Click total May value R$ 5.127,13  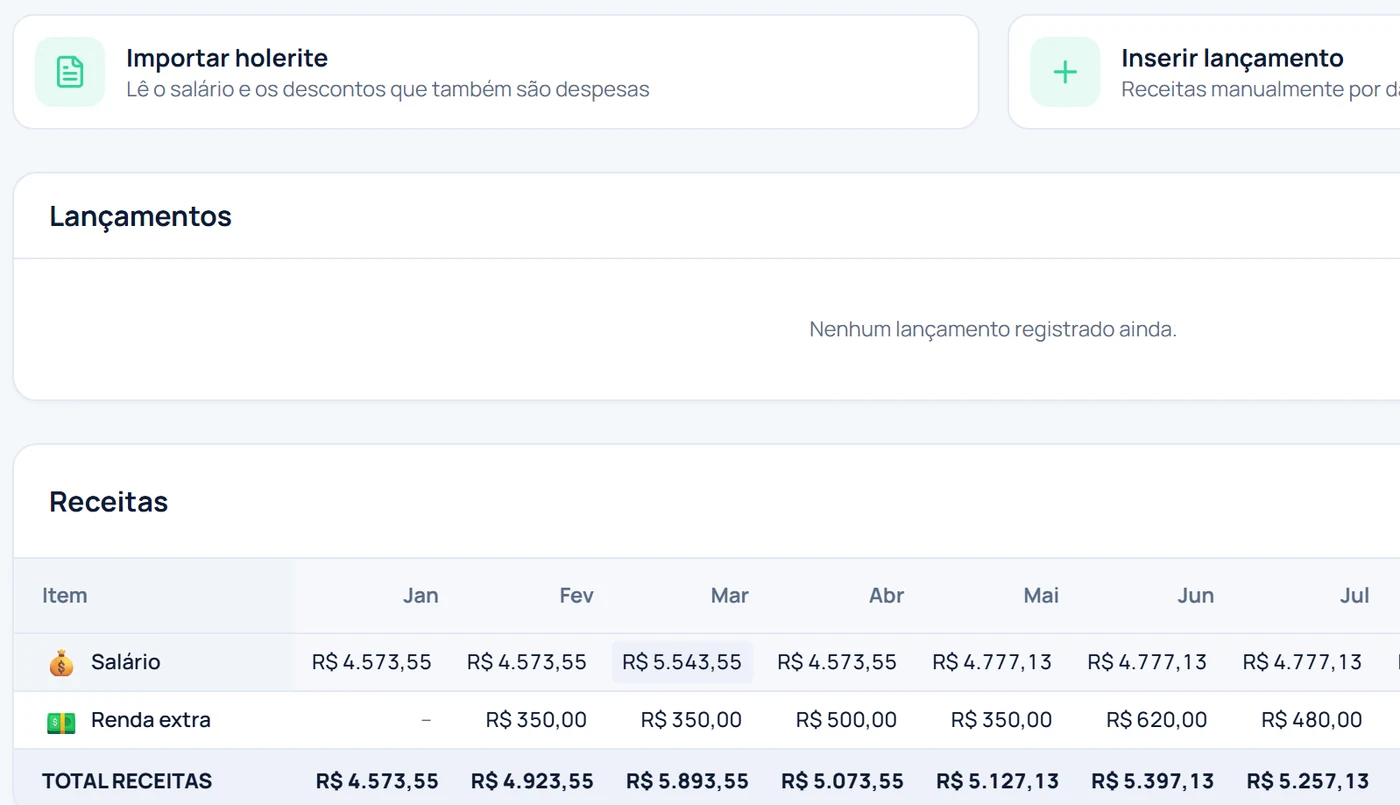tap(997, 781)
